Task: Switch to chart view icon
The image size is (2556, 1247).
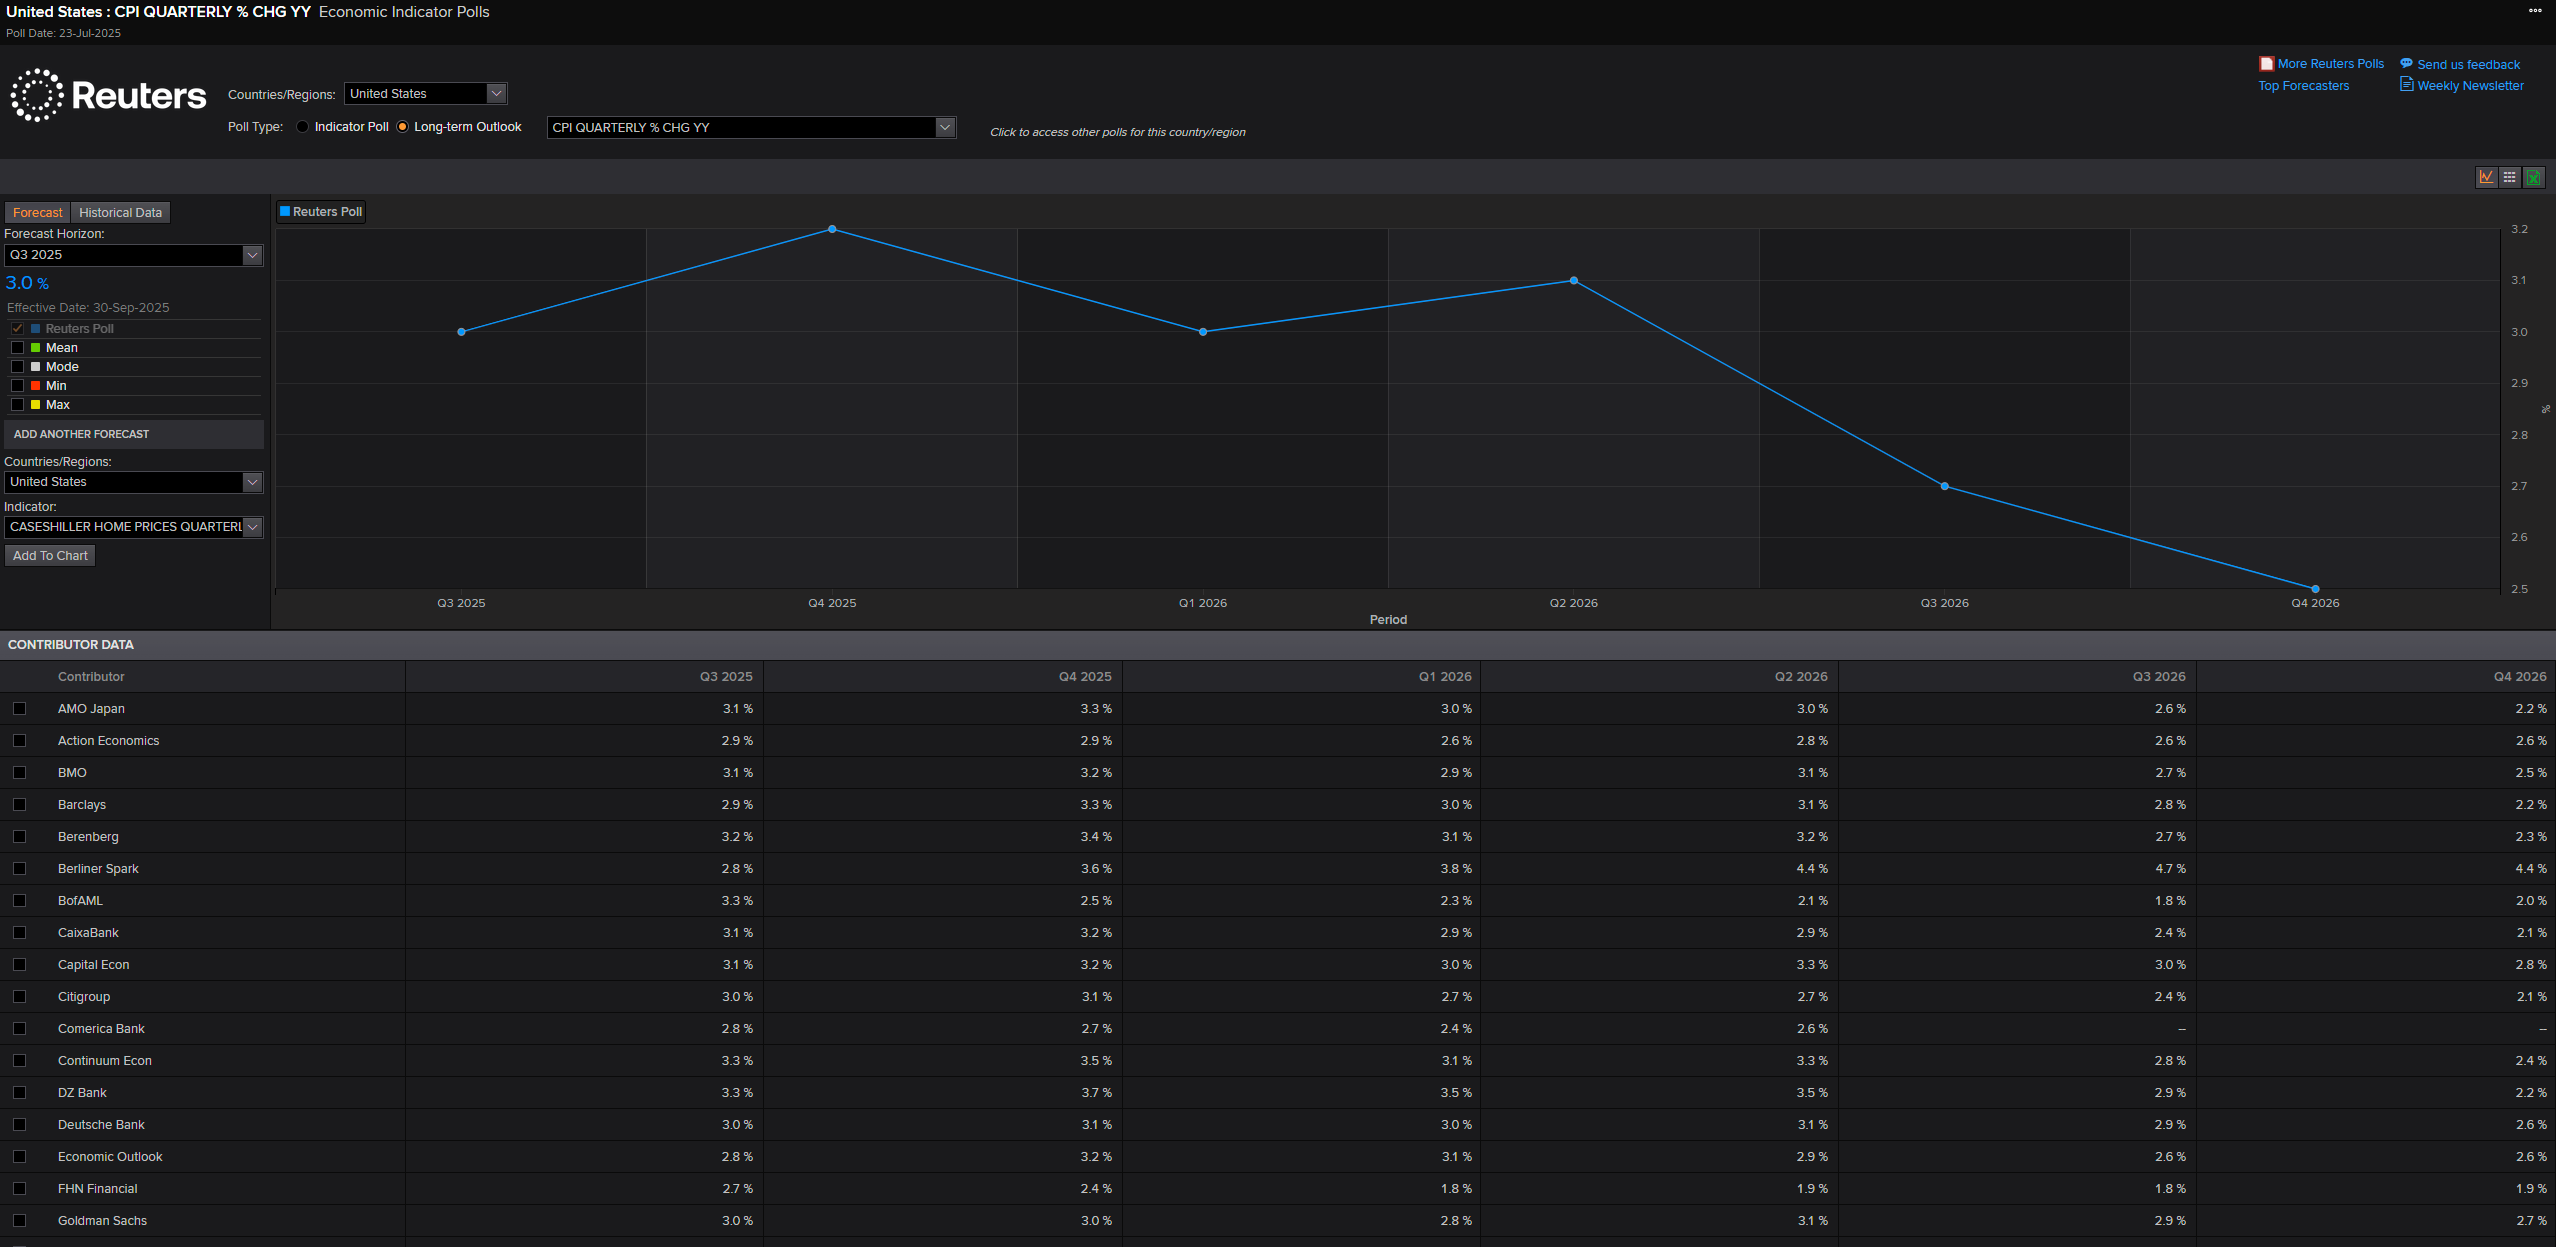Action: click(2486, 177)
